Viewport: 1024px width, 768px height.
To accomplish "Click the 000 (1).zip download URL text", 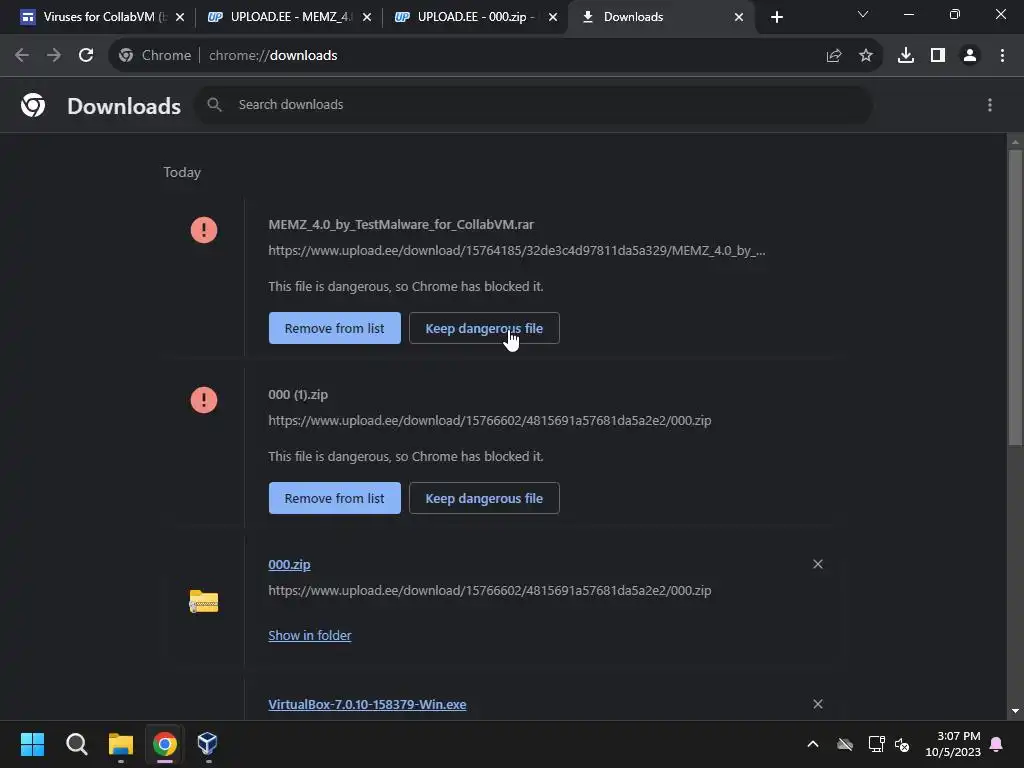I will [x=490, y=421].
